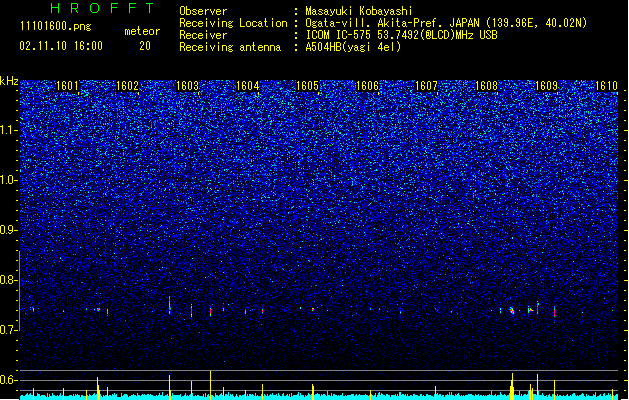Click the 1.1 kHz axis label
629x400 pixels.
(x=9, y=130)
